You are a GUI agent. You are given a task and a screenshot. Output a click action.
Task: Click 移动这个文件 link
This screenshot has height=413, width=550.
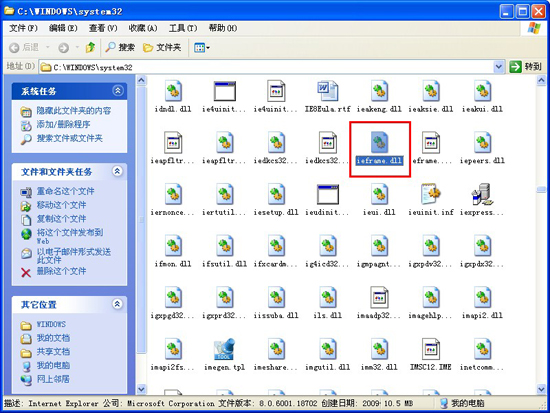coord(61,205)
